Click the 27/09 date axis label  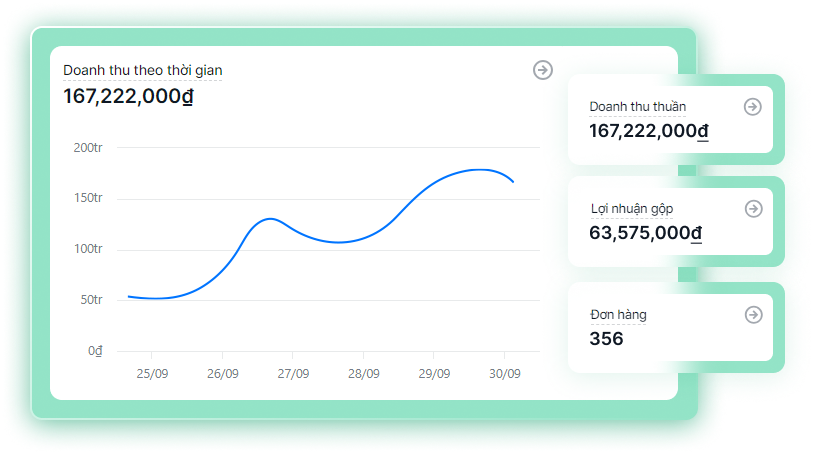click(x=292, y=374)
